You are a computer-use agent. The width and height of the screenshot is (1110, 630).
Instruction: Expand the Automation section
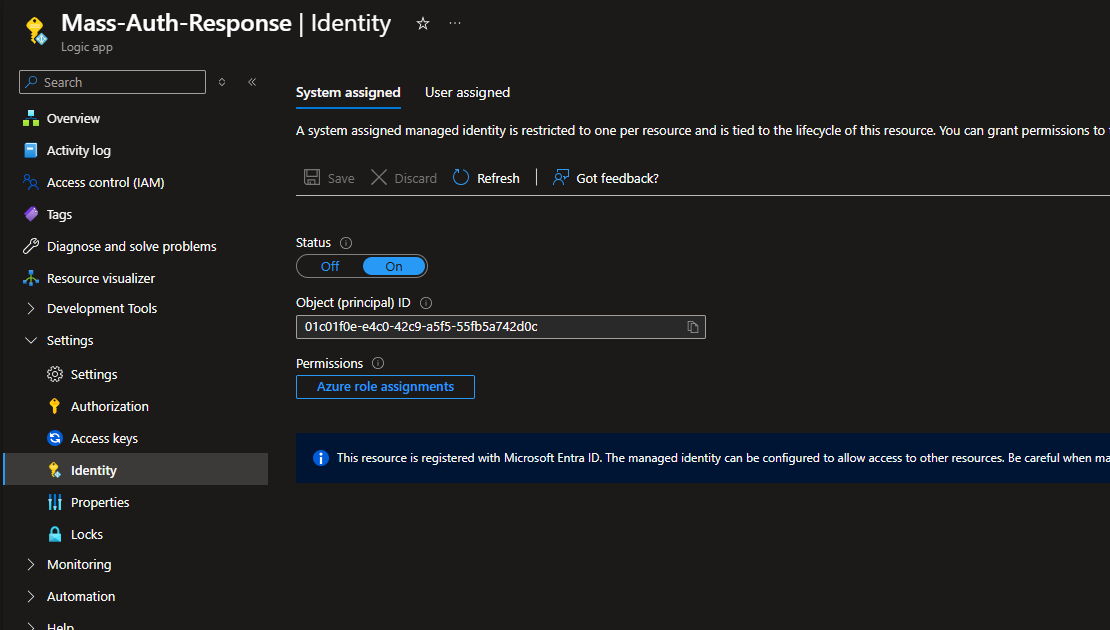pyautogui.click(x=31, y=597)
